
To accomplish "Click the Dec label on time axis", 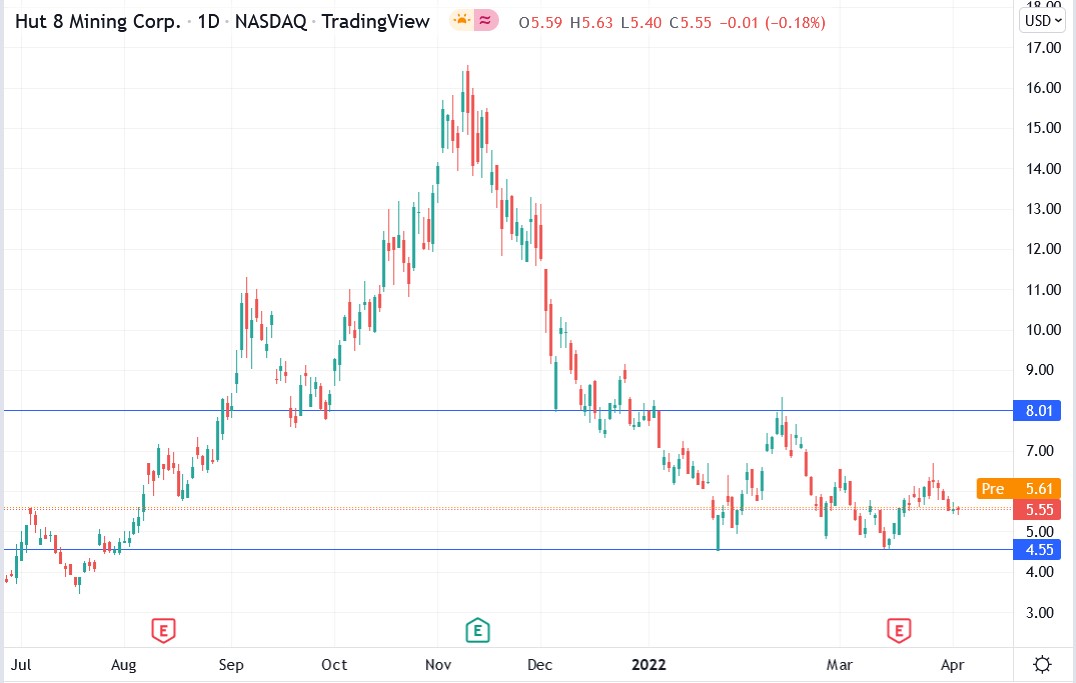I will [x=540, y=664].
